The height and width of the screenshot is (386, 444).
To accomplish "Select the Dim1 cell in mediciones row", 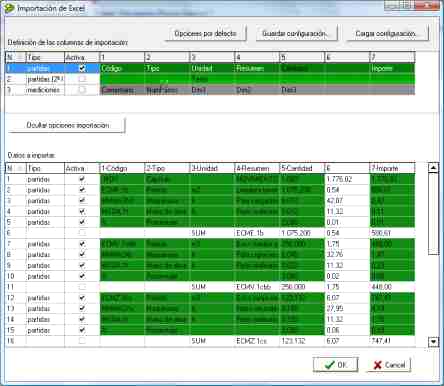I will 212,90.
